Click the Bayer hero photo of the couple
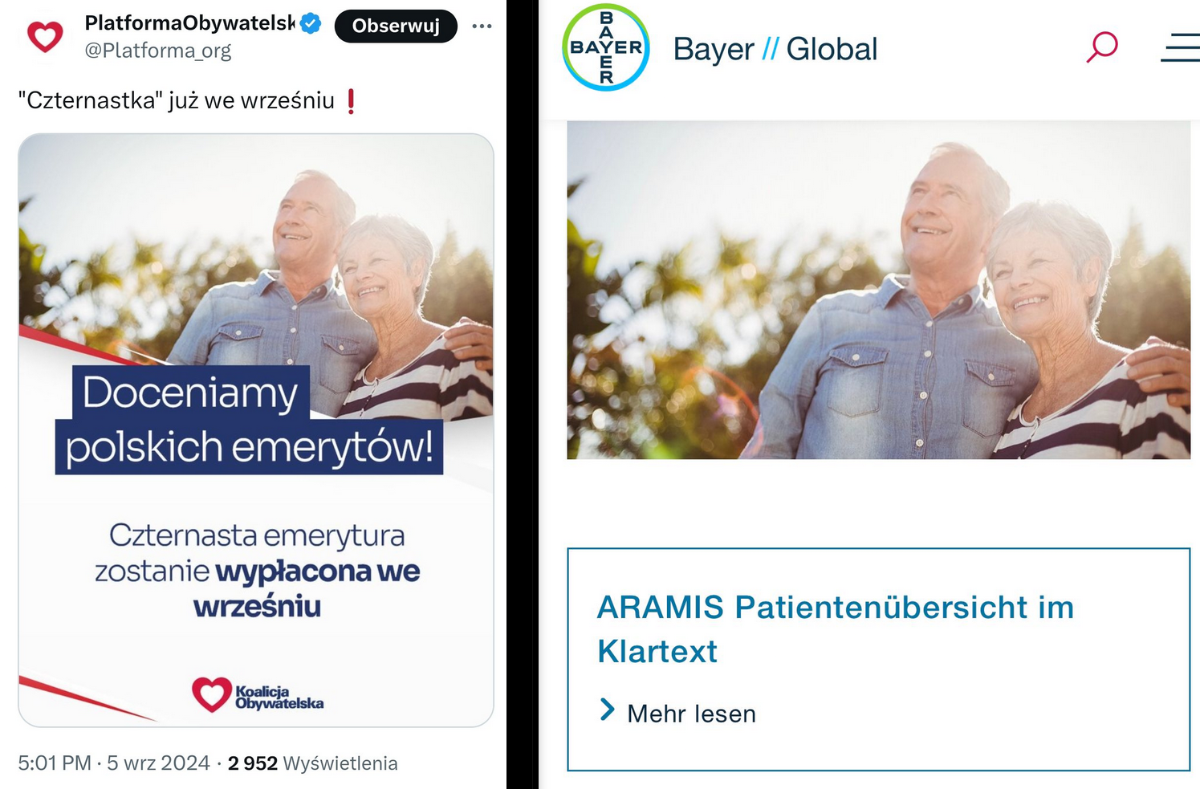Viewport: 1200px width, 789px height. pos(879,290)
